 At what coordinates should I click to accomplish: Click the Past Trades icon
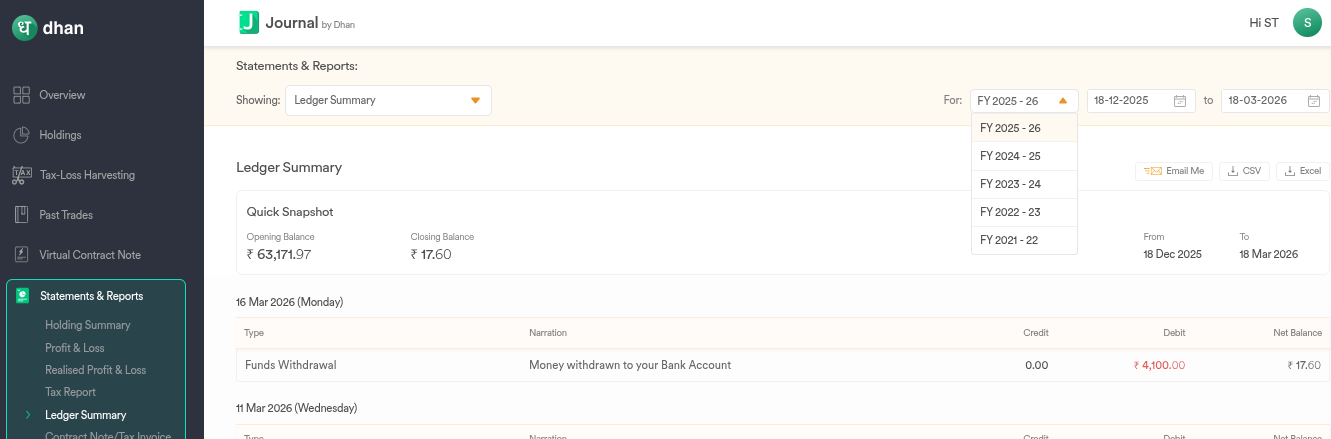pyautogui.click(x=21, y=215)
